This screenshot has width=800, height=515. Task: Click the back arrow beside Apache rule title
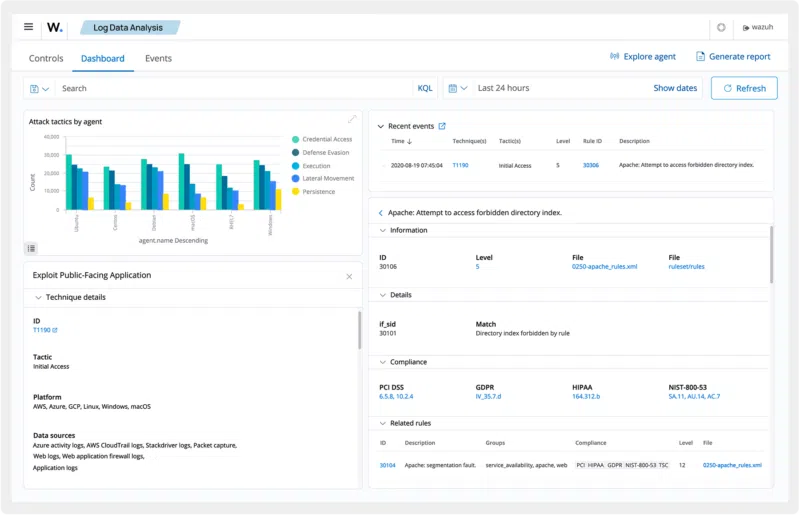(x=380, y=213)
